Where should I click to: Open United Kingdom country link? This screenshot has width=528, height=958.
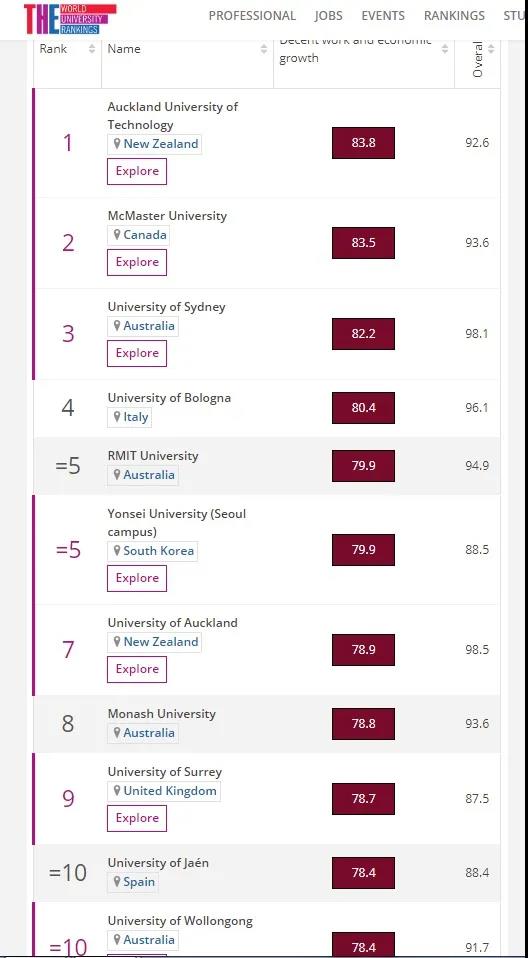[170, 791]
